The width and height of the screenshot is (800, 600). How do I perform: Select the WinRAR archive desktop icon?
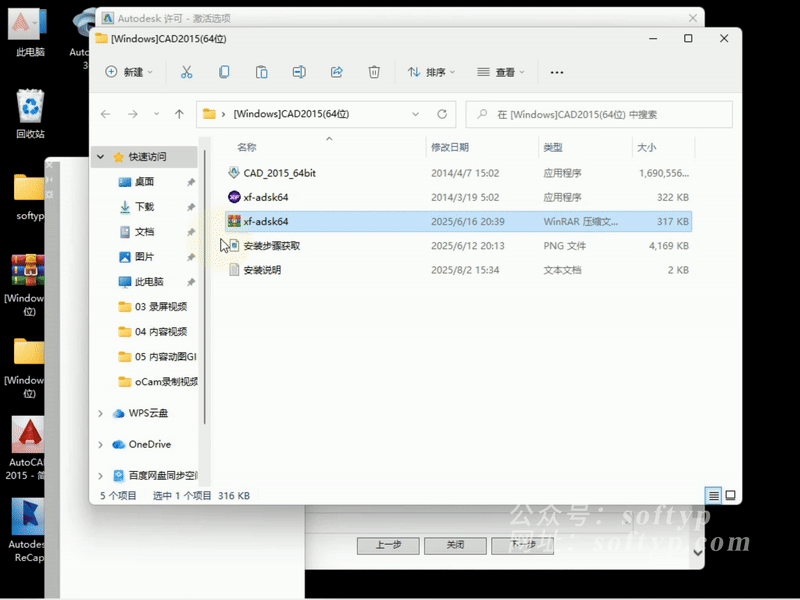[27, 285]
